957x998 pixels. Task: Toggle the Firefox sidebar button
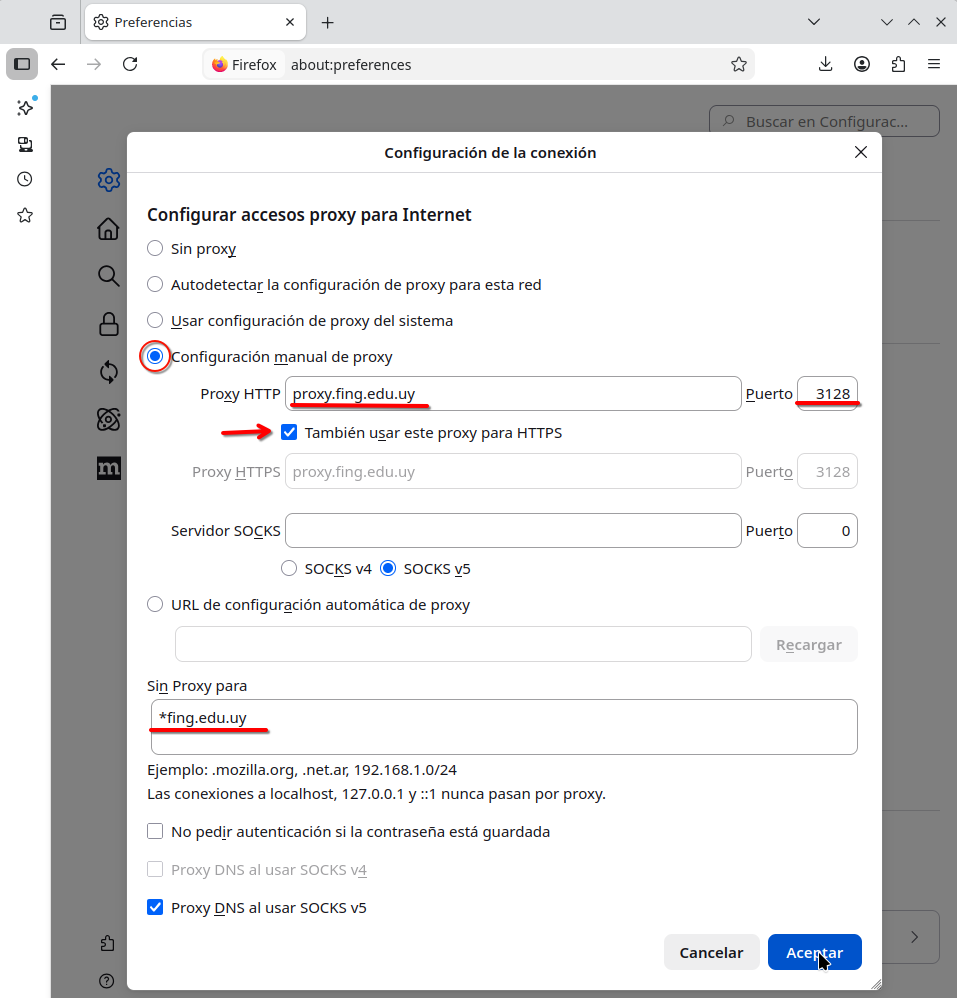click(22, 64)
